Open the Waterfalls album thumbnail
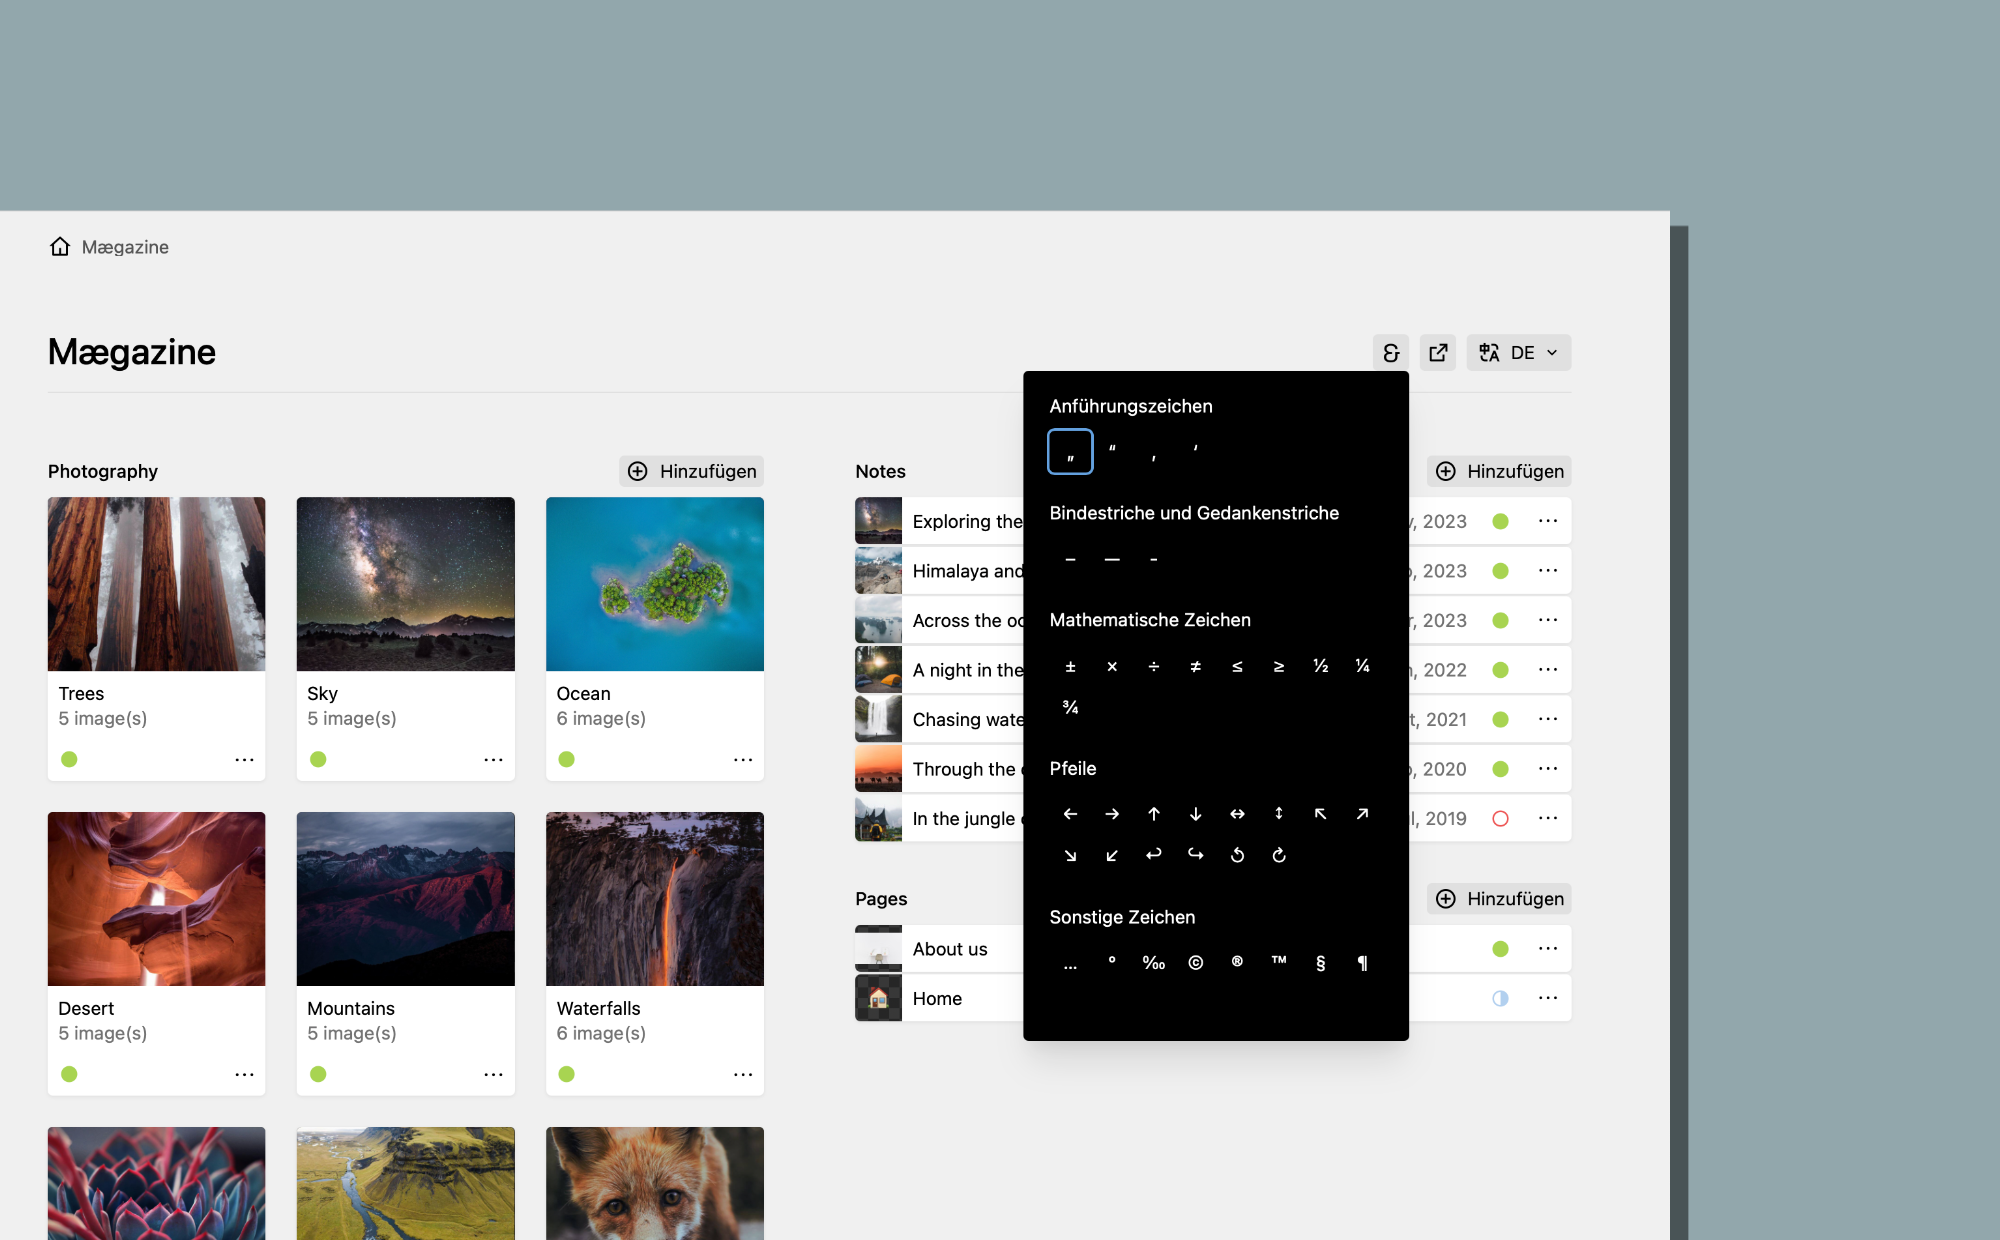This screenshot has height=1240, width=2000. [x=655, y=899]
